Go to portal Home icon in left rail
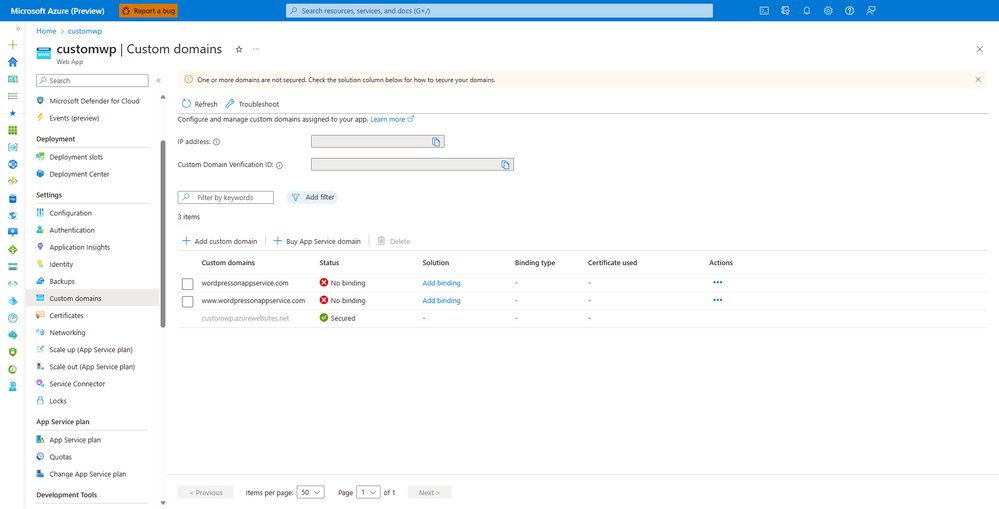999x509 pixels. coord(13,62)
